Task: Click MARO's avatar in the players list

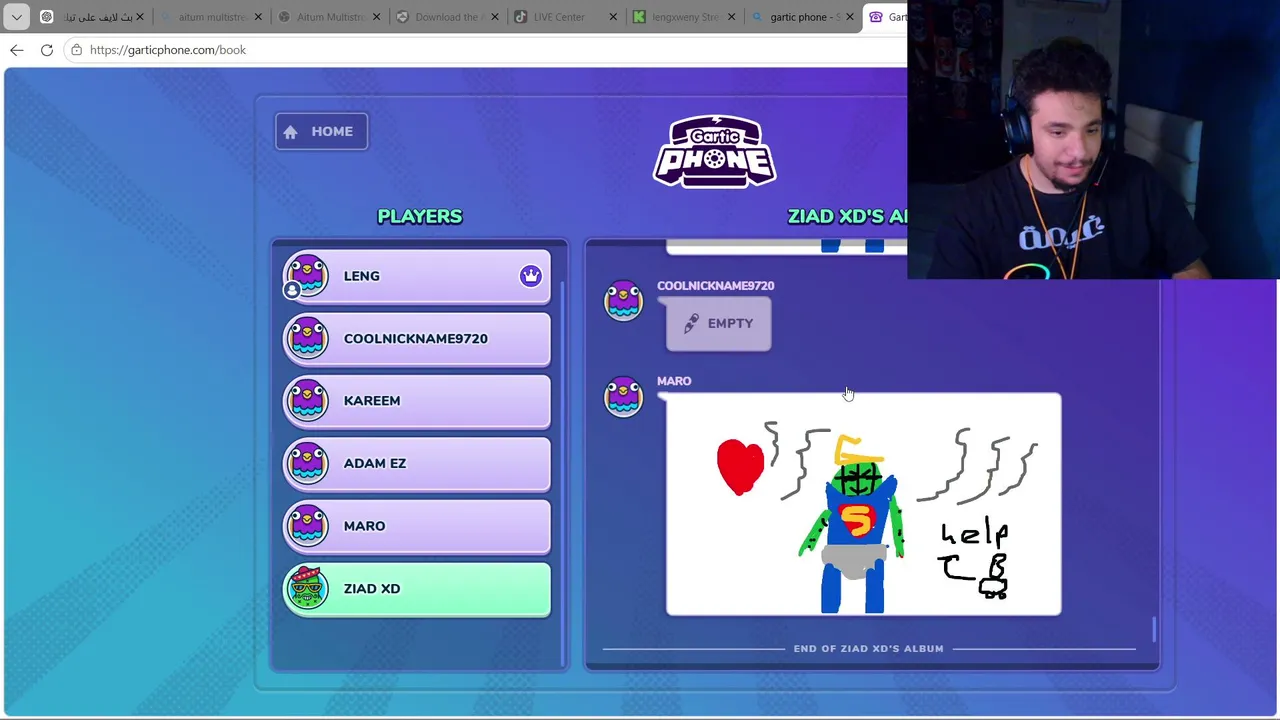Action: click(307, 525)
